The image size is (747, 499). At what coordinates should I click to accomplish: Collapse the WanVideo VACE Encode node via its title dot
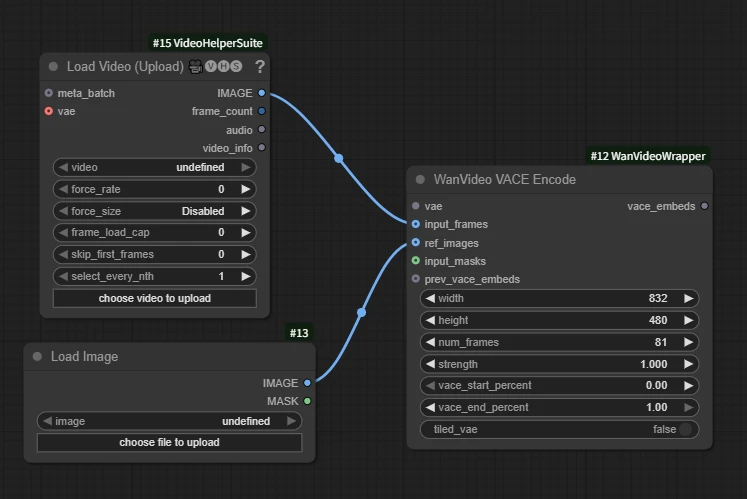(x=420, y=180)
